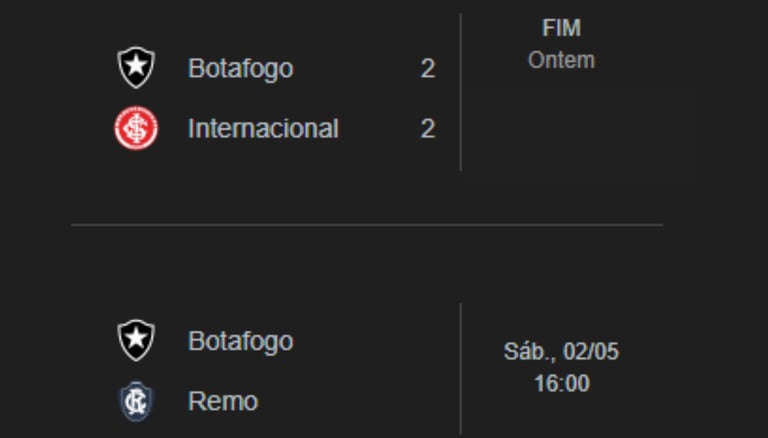Click the 16:00 kickoff time
This screenshot has width=768, height=438.
pyautogui.click(x=561, y=383)
